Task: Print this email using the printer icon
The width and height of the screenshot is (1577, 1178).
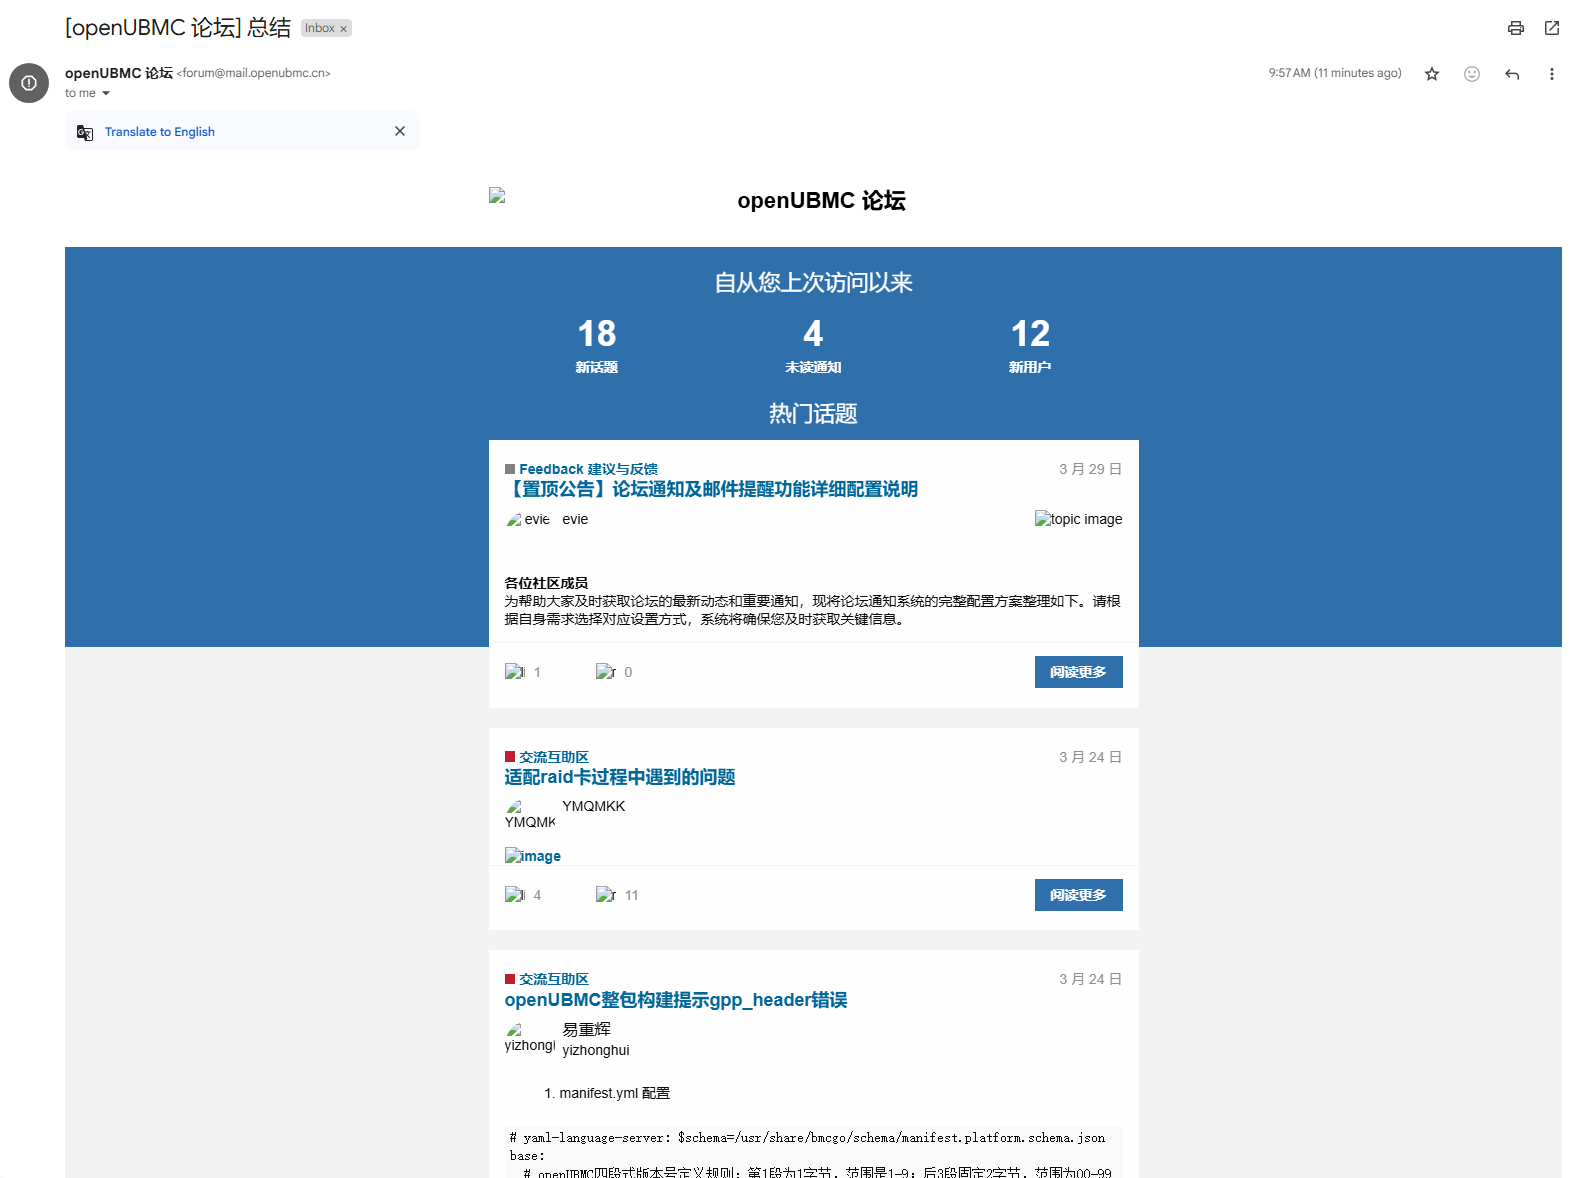Action: click(x=1515, y=28)
